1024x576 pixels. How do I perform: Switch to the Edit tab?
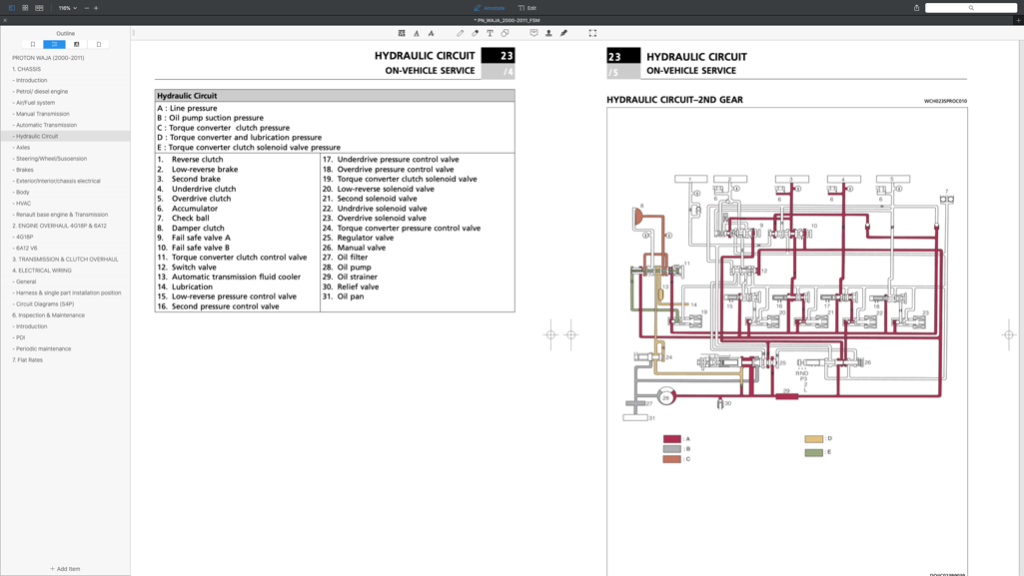(527, 8)
